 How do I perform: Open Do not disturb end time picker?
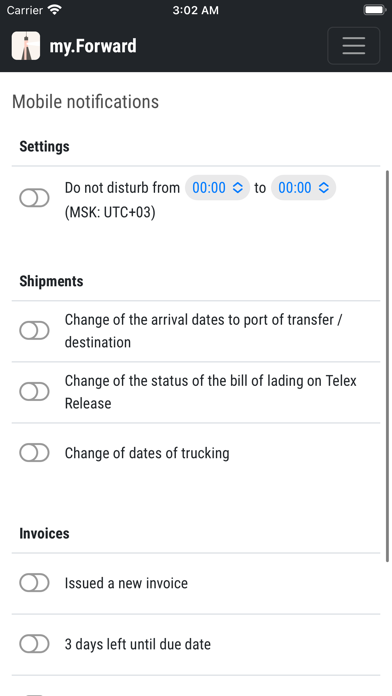coord(304,188)
